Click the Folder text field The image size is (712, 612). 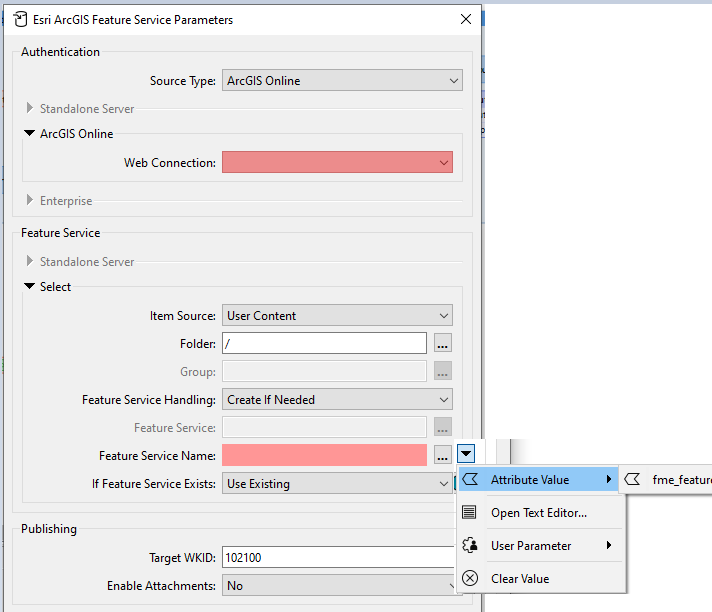point(324,344)
